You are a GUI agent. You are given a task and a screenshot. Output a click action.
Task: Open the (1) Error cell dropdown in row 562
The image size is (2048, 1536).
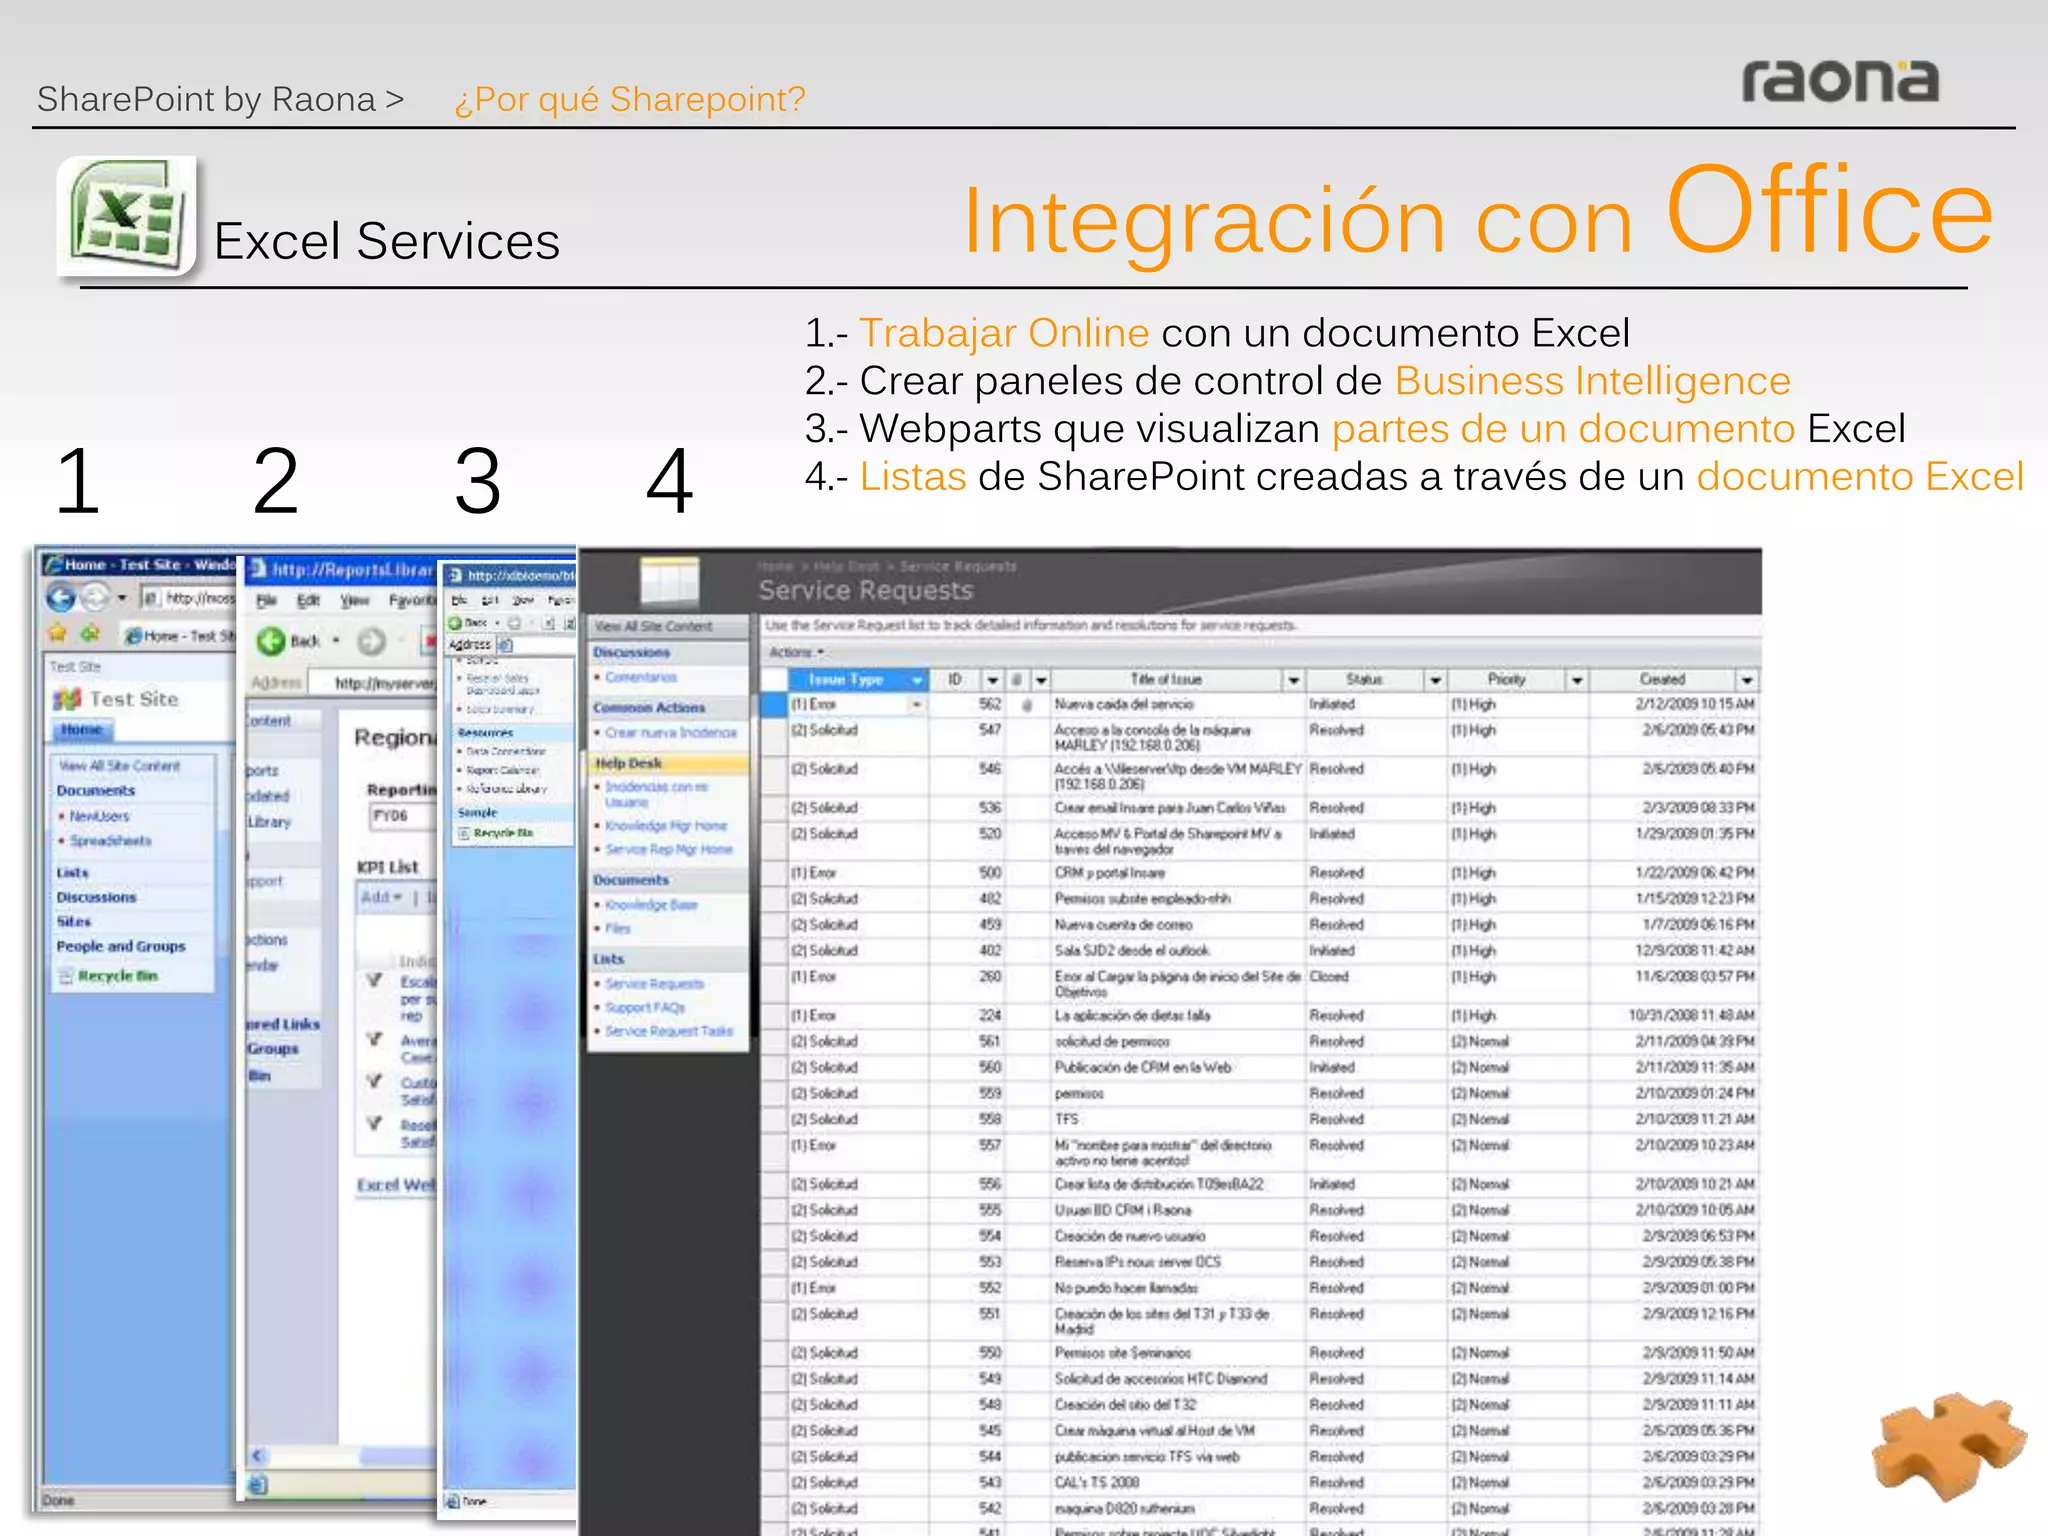[916, 705]
